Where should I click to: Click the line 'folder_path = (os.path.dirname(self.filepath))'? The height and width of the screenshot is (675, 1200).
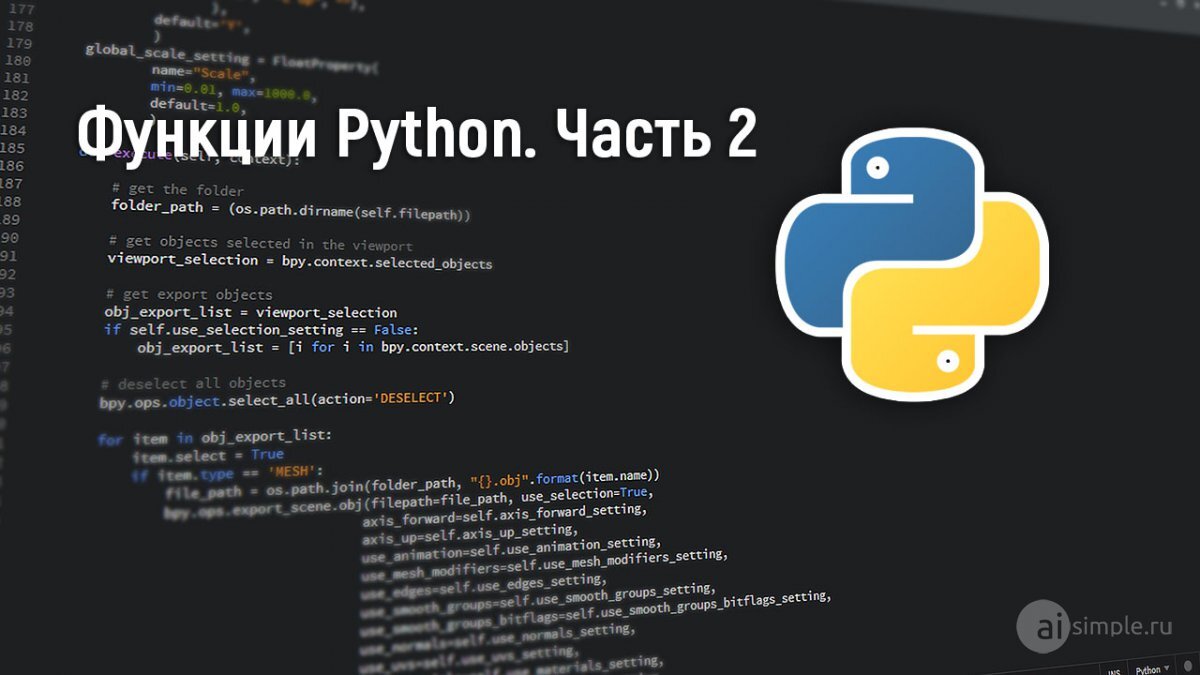click(291, 208)
